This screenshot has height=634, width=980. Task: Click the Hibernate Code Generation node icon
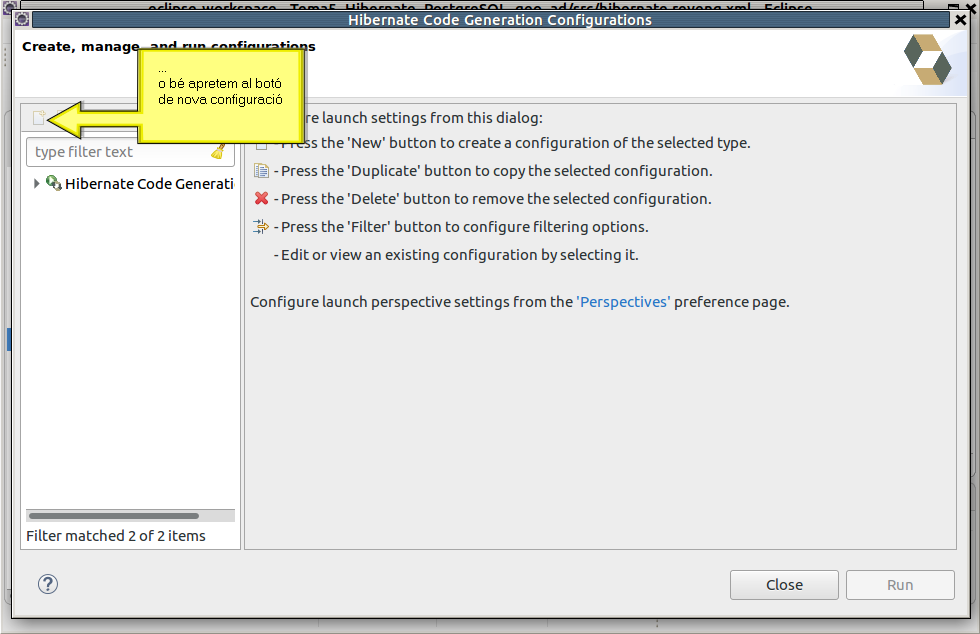(x=54, y=183)
